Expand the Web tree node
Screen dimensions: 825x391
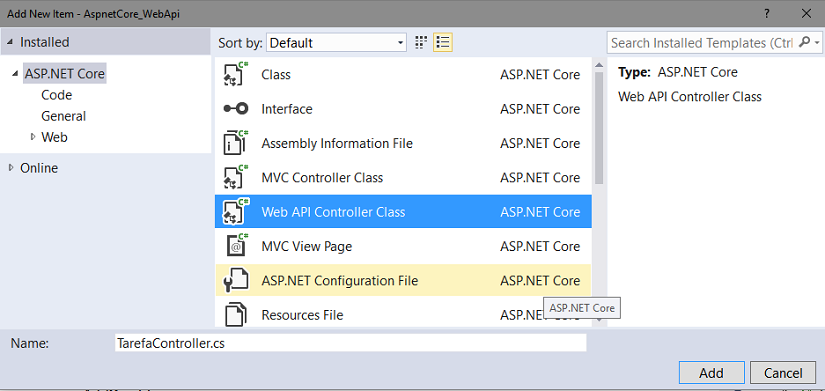tap(33, 137)
